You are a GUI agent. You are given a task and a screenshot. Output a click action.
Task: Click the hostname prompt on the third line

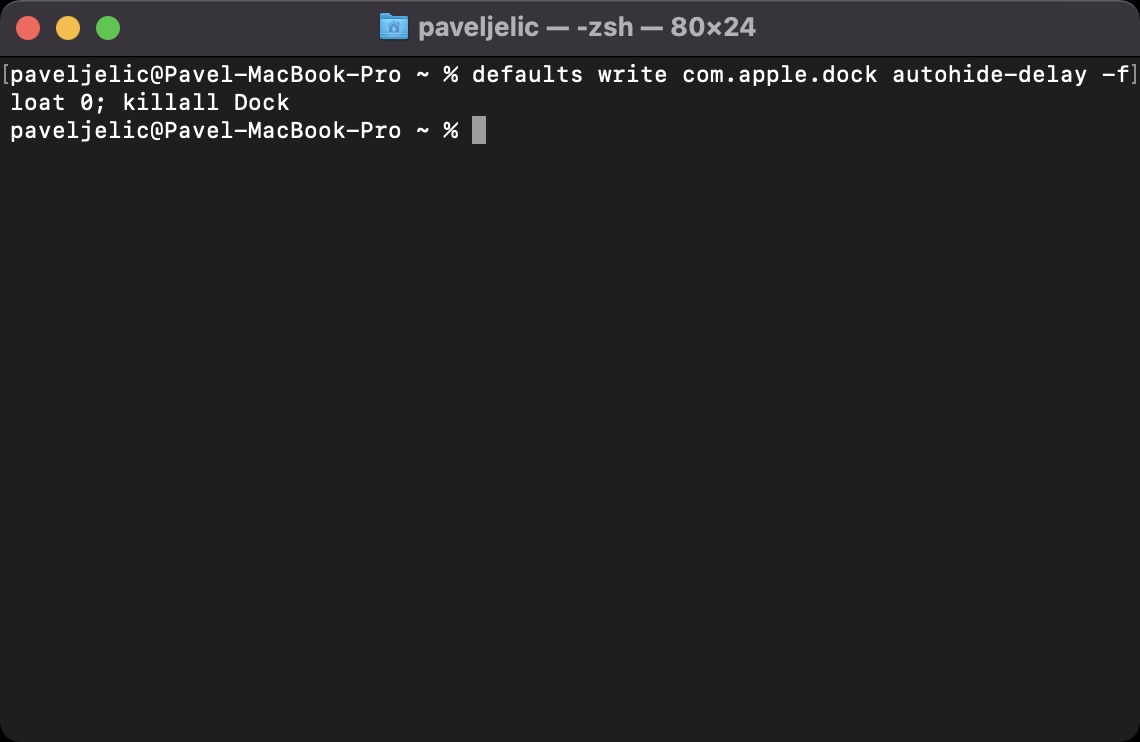(206, 131)
